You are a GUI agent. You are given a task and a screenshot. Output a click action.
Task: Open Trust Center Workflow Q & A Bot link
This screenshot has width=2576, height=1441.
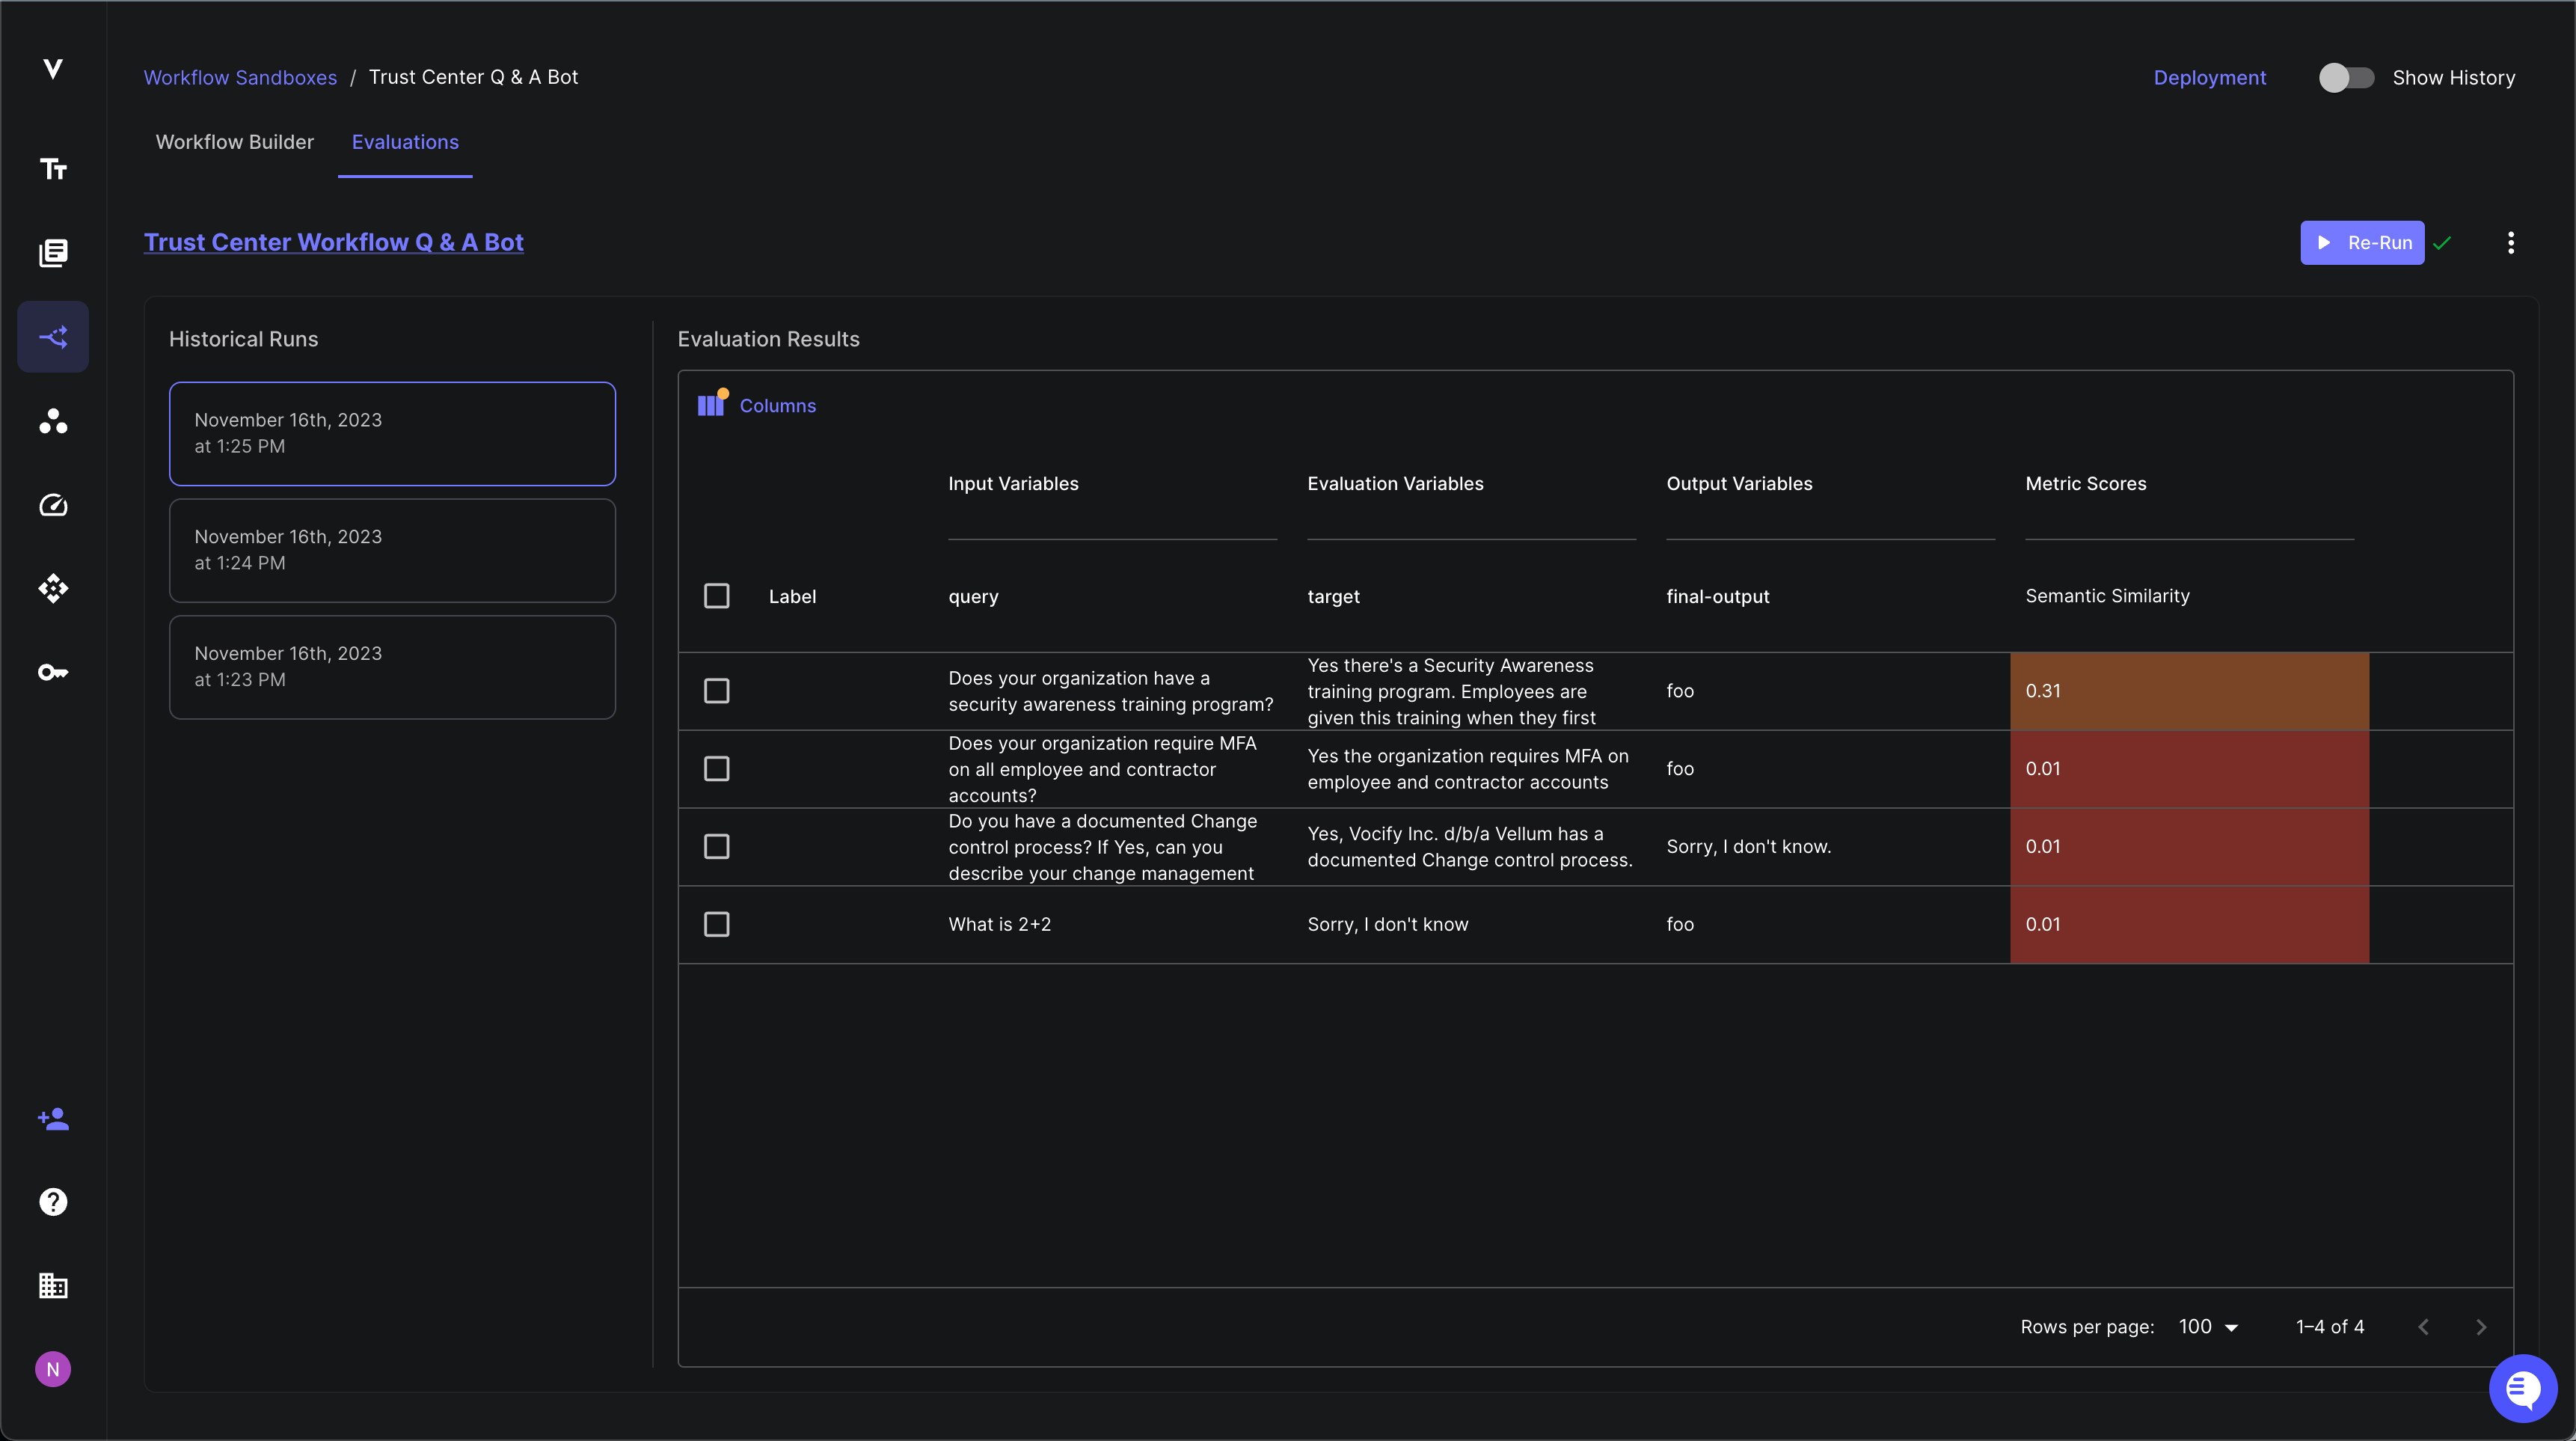point(334,242)
